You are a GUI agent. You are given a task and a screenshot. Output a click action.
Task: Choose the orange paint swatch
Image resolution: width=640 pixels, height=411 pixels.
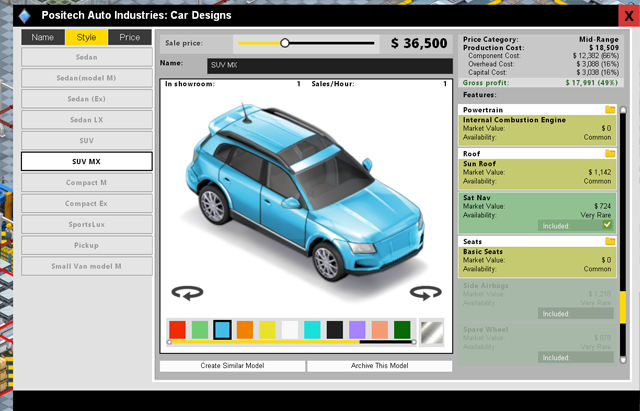pos(245,330)
